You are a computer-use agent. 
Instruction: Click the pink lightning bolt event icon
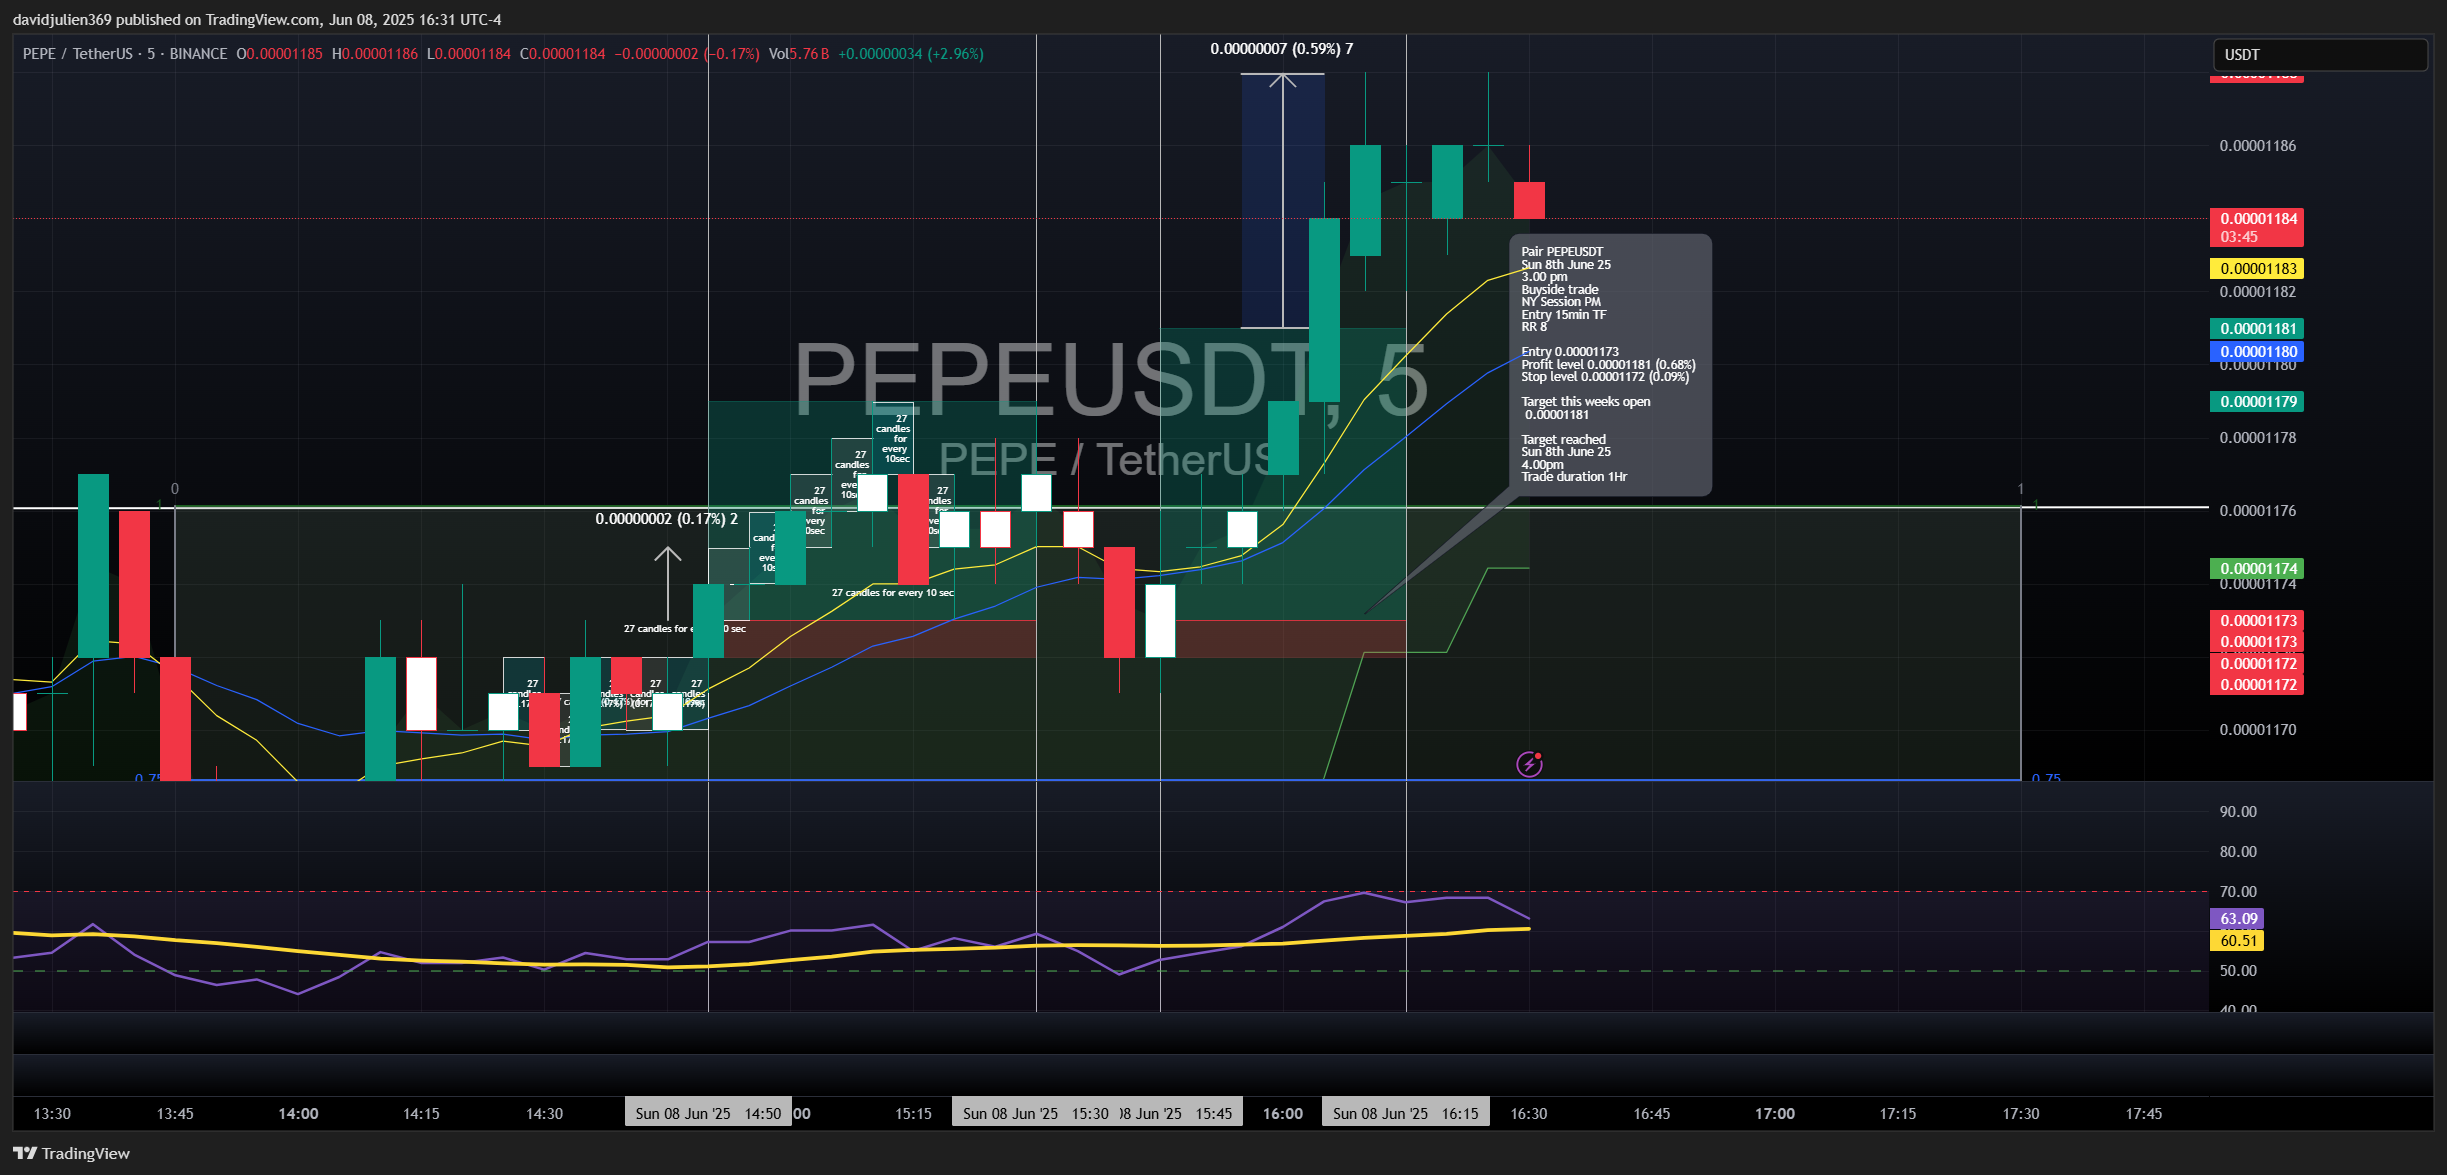click(1529, 764)
